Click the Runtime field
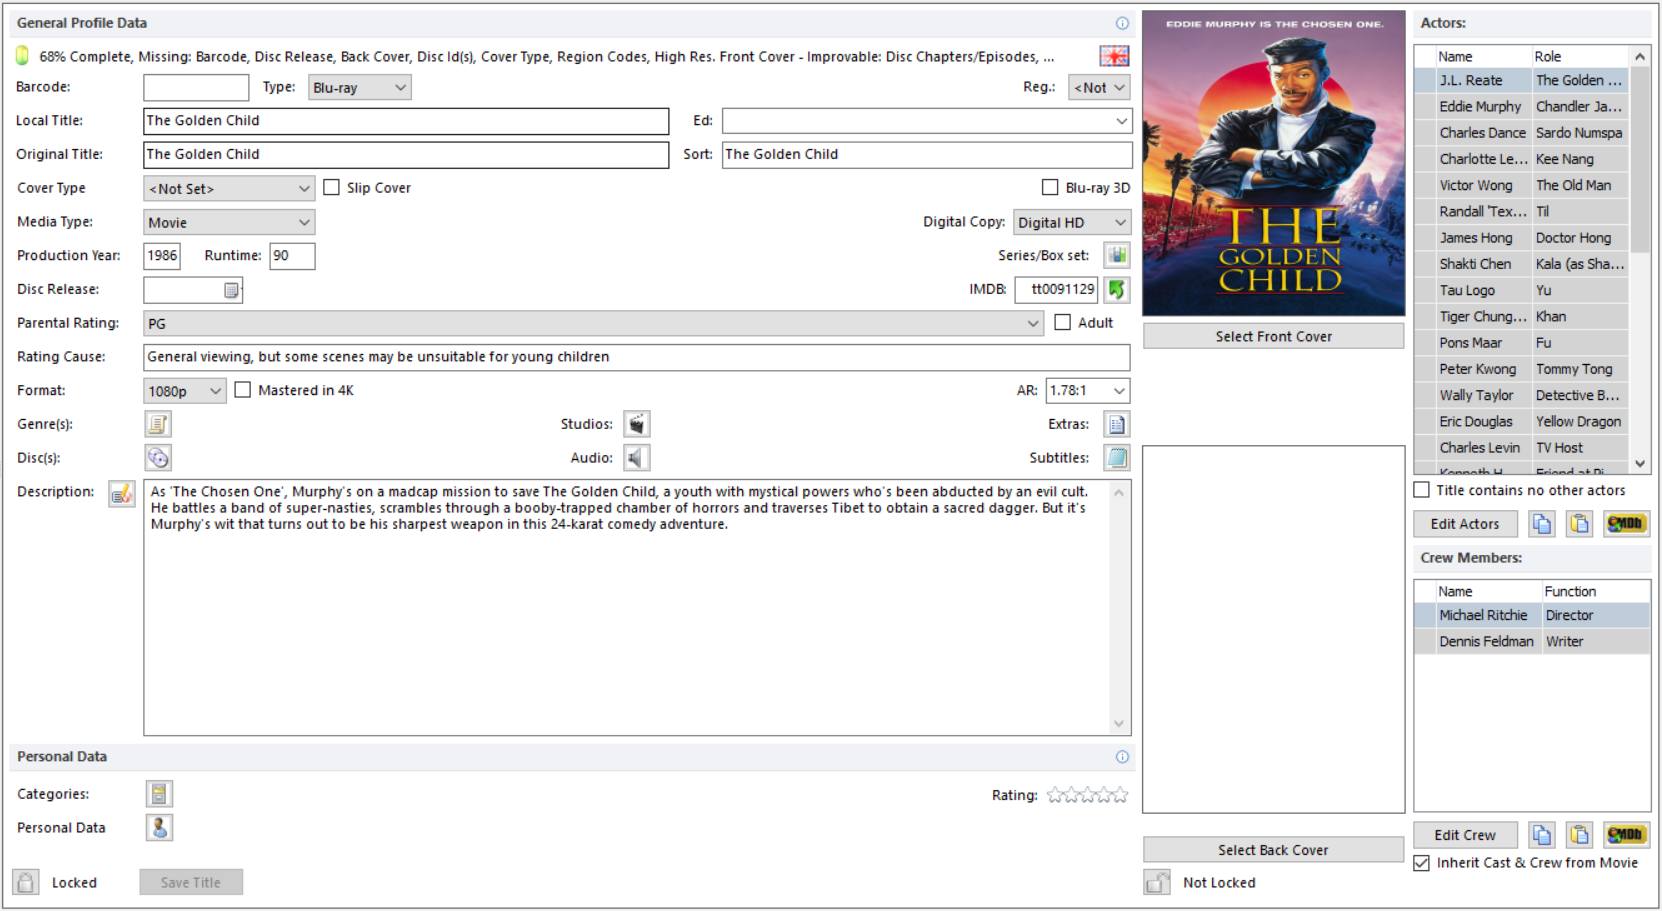The image size is (1662, 911). tap(292, 256)
